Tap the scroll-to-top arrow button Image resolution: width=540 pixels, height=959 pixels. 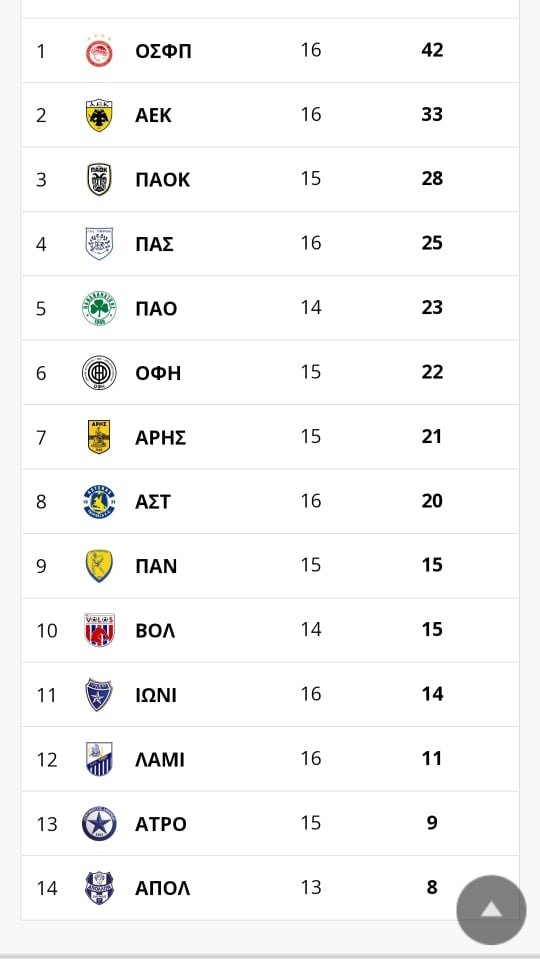(x=491, y=909)
